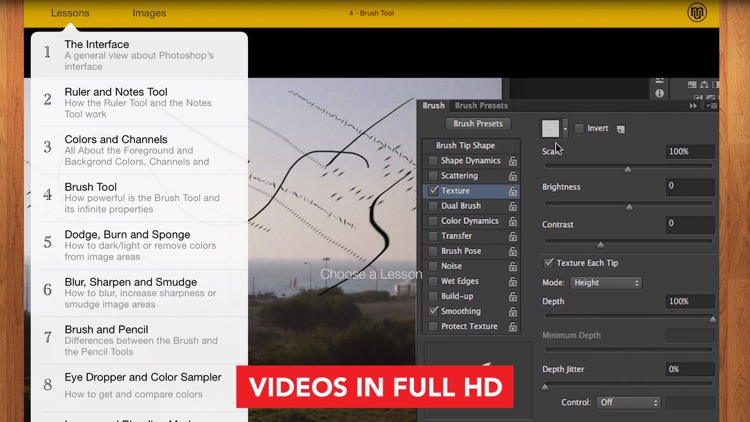
Task: Collapse the Brush panel with double arrows
Action: [693, 106]
